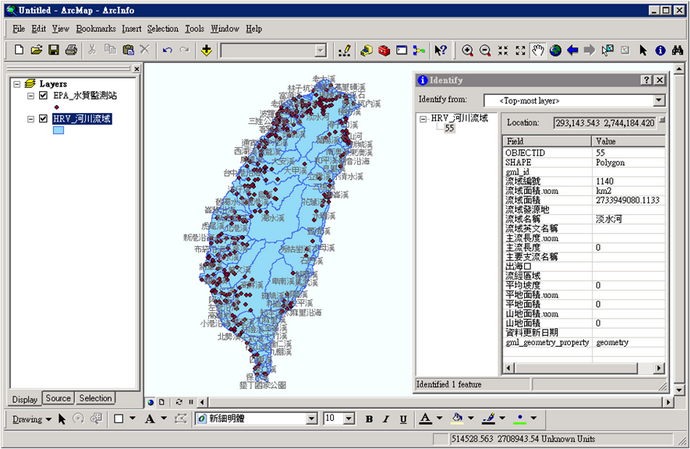
Task: Select feature 55 in Identify tree
Action: pos(449,128)
